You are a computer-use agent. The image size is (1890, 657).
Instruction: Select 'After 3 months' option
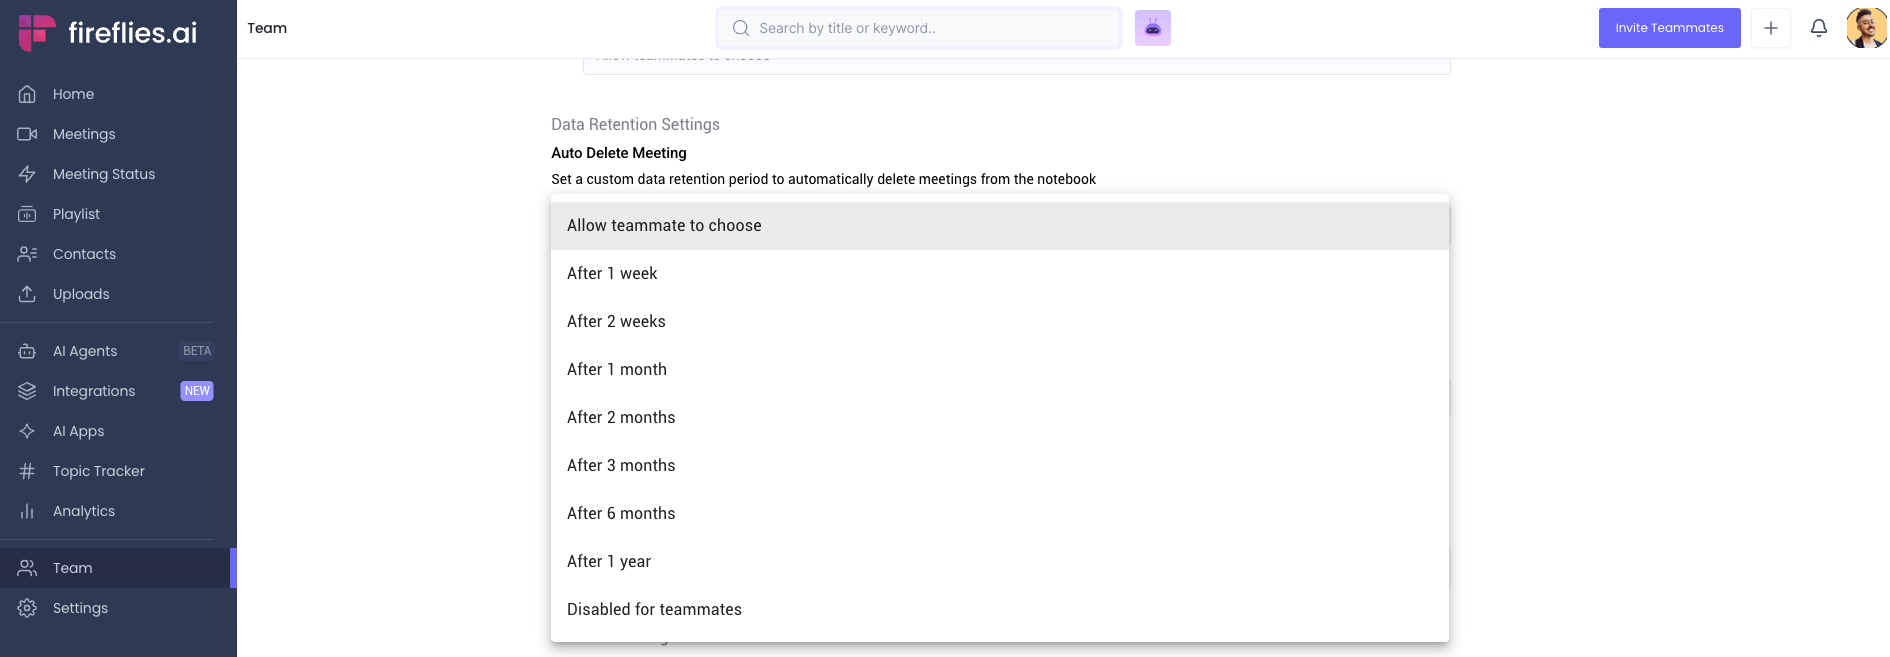[621, 466]
